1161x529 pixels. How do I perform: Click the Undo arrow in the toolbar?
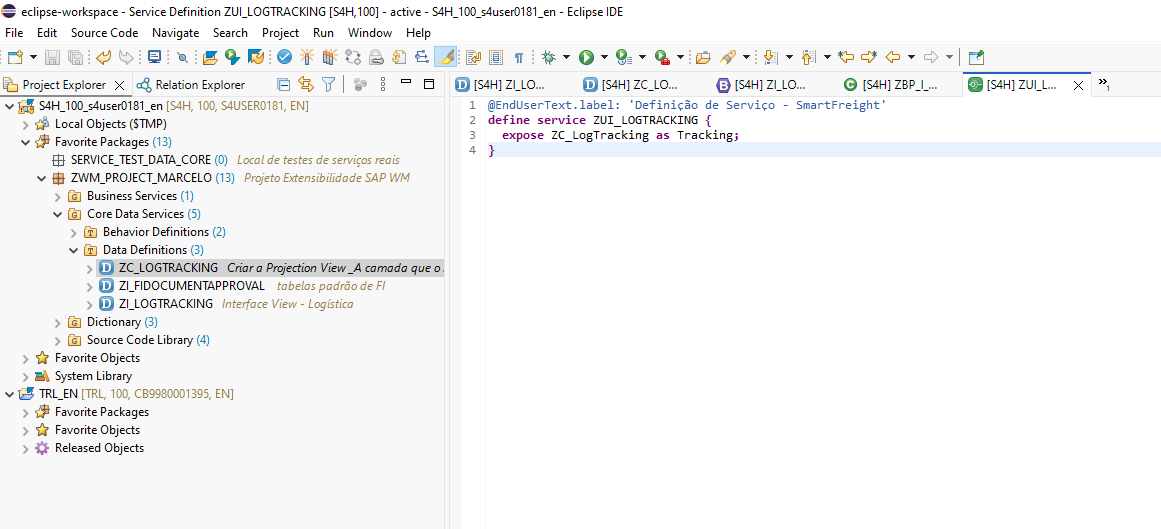103,57
